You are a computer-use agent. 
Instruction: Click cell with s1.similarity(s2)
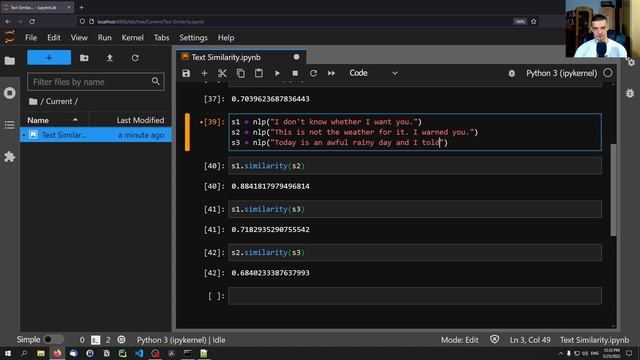point(415,166)
